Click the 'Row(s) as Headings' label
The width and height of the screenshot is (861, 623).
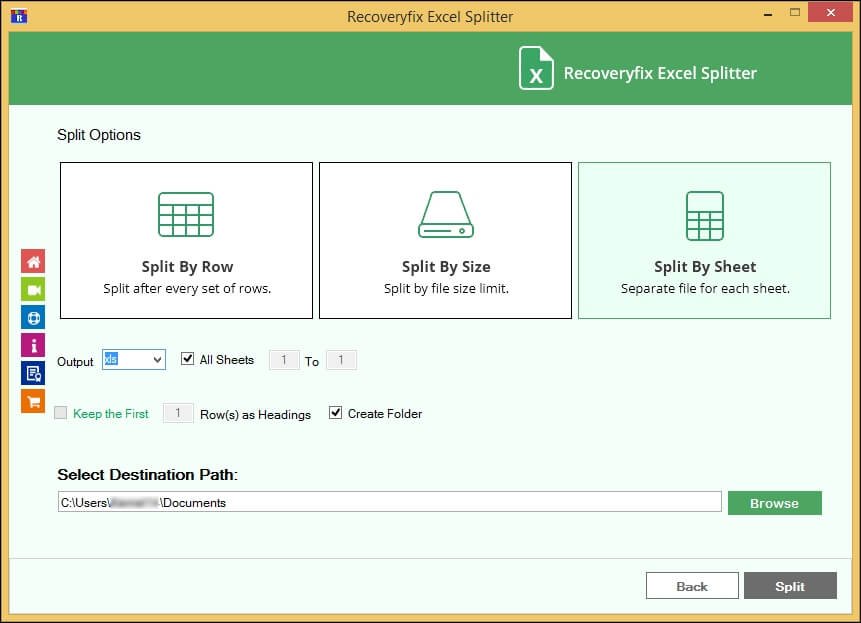point(255,414)
